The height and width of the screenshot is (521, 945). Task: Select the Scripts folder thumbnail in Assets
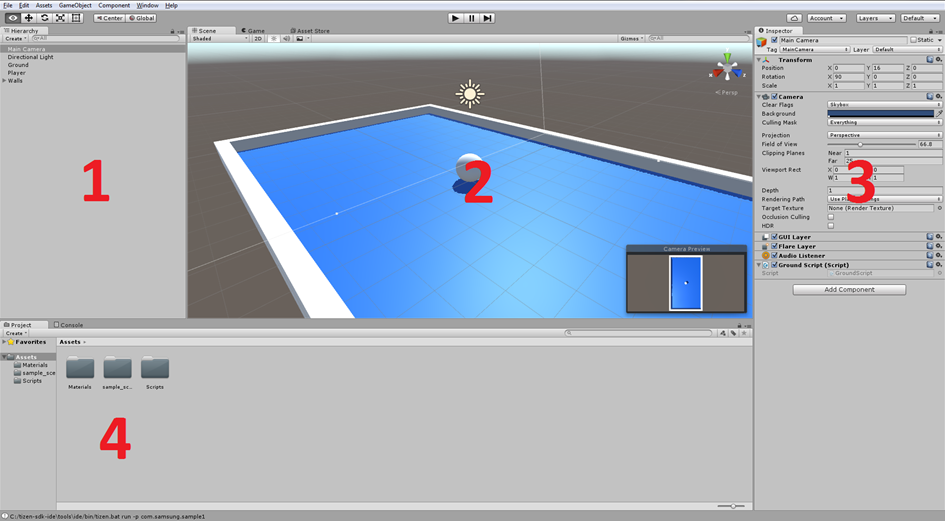155,369
